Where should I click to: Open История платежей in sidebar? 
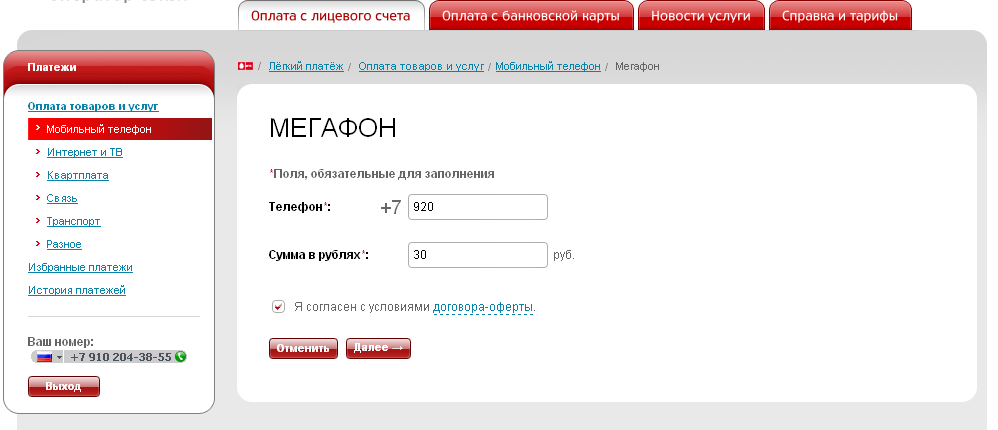coord(77,290)
